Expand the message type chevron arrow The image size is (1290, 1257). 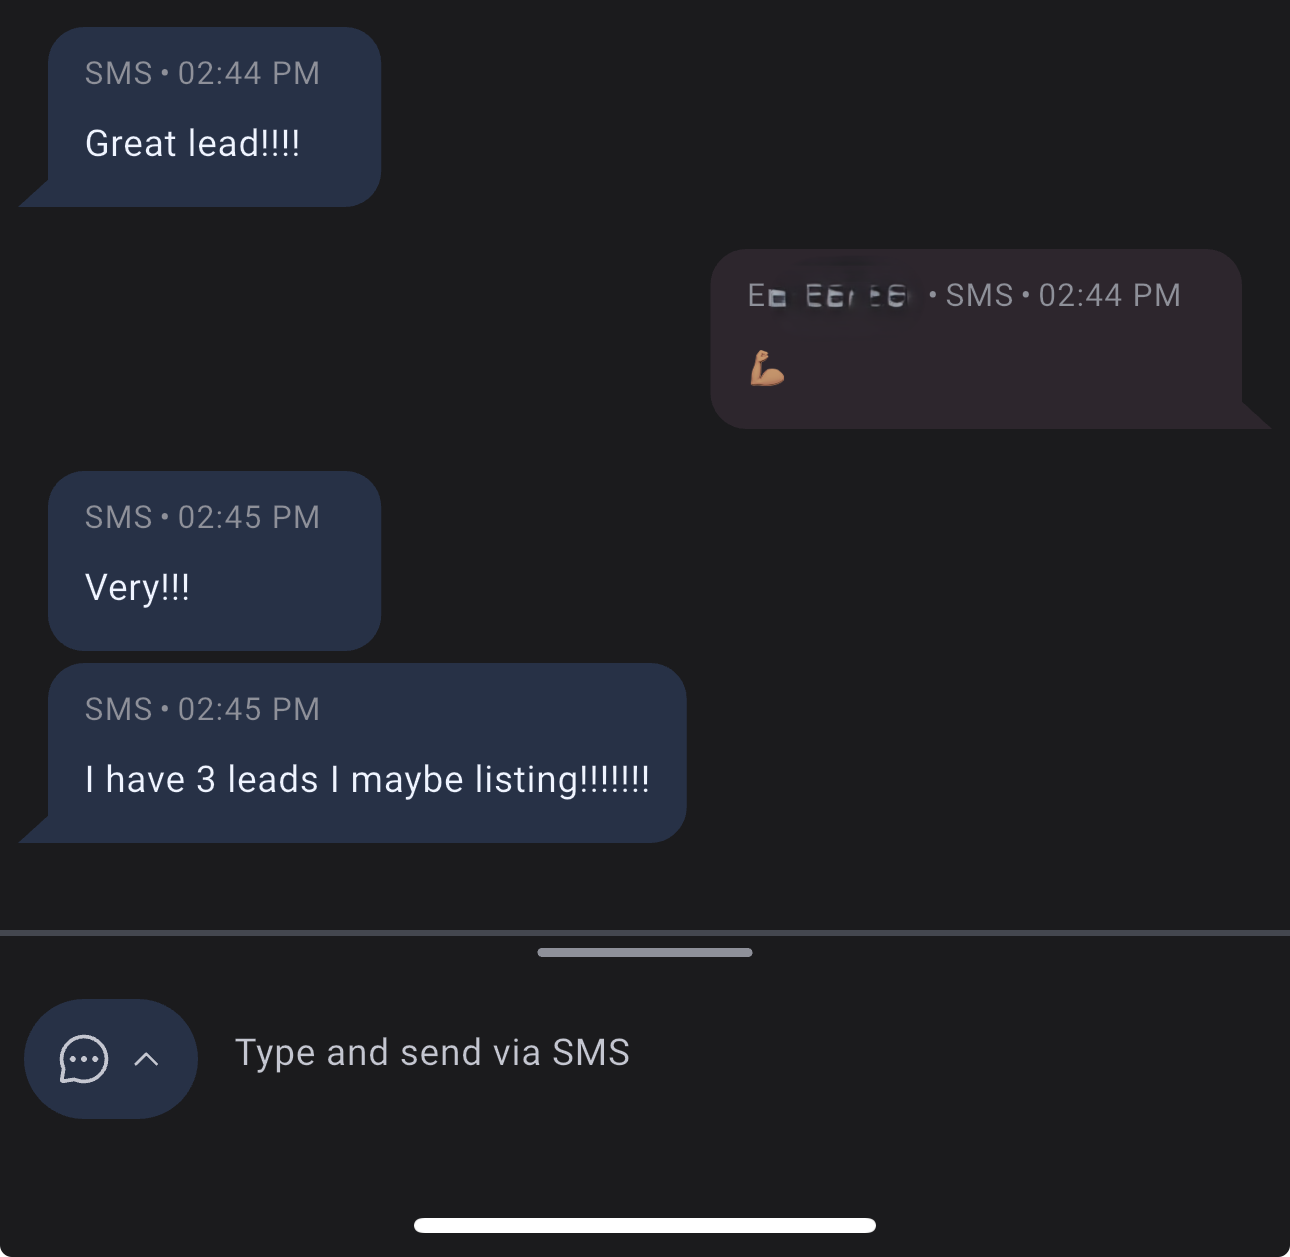(x=146, y=1059)
